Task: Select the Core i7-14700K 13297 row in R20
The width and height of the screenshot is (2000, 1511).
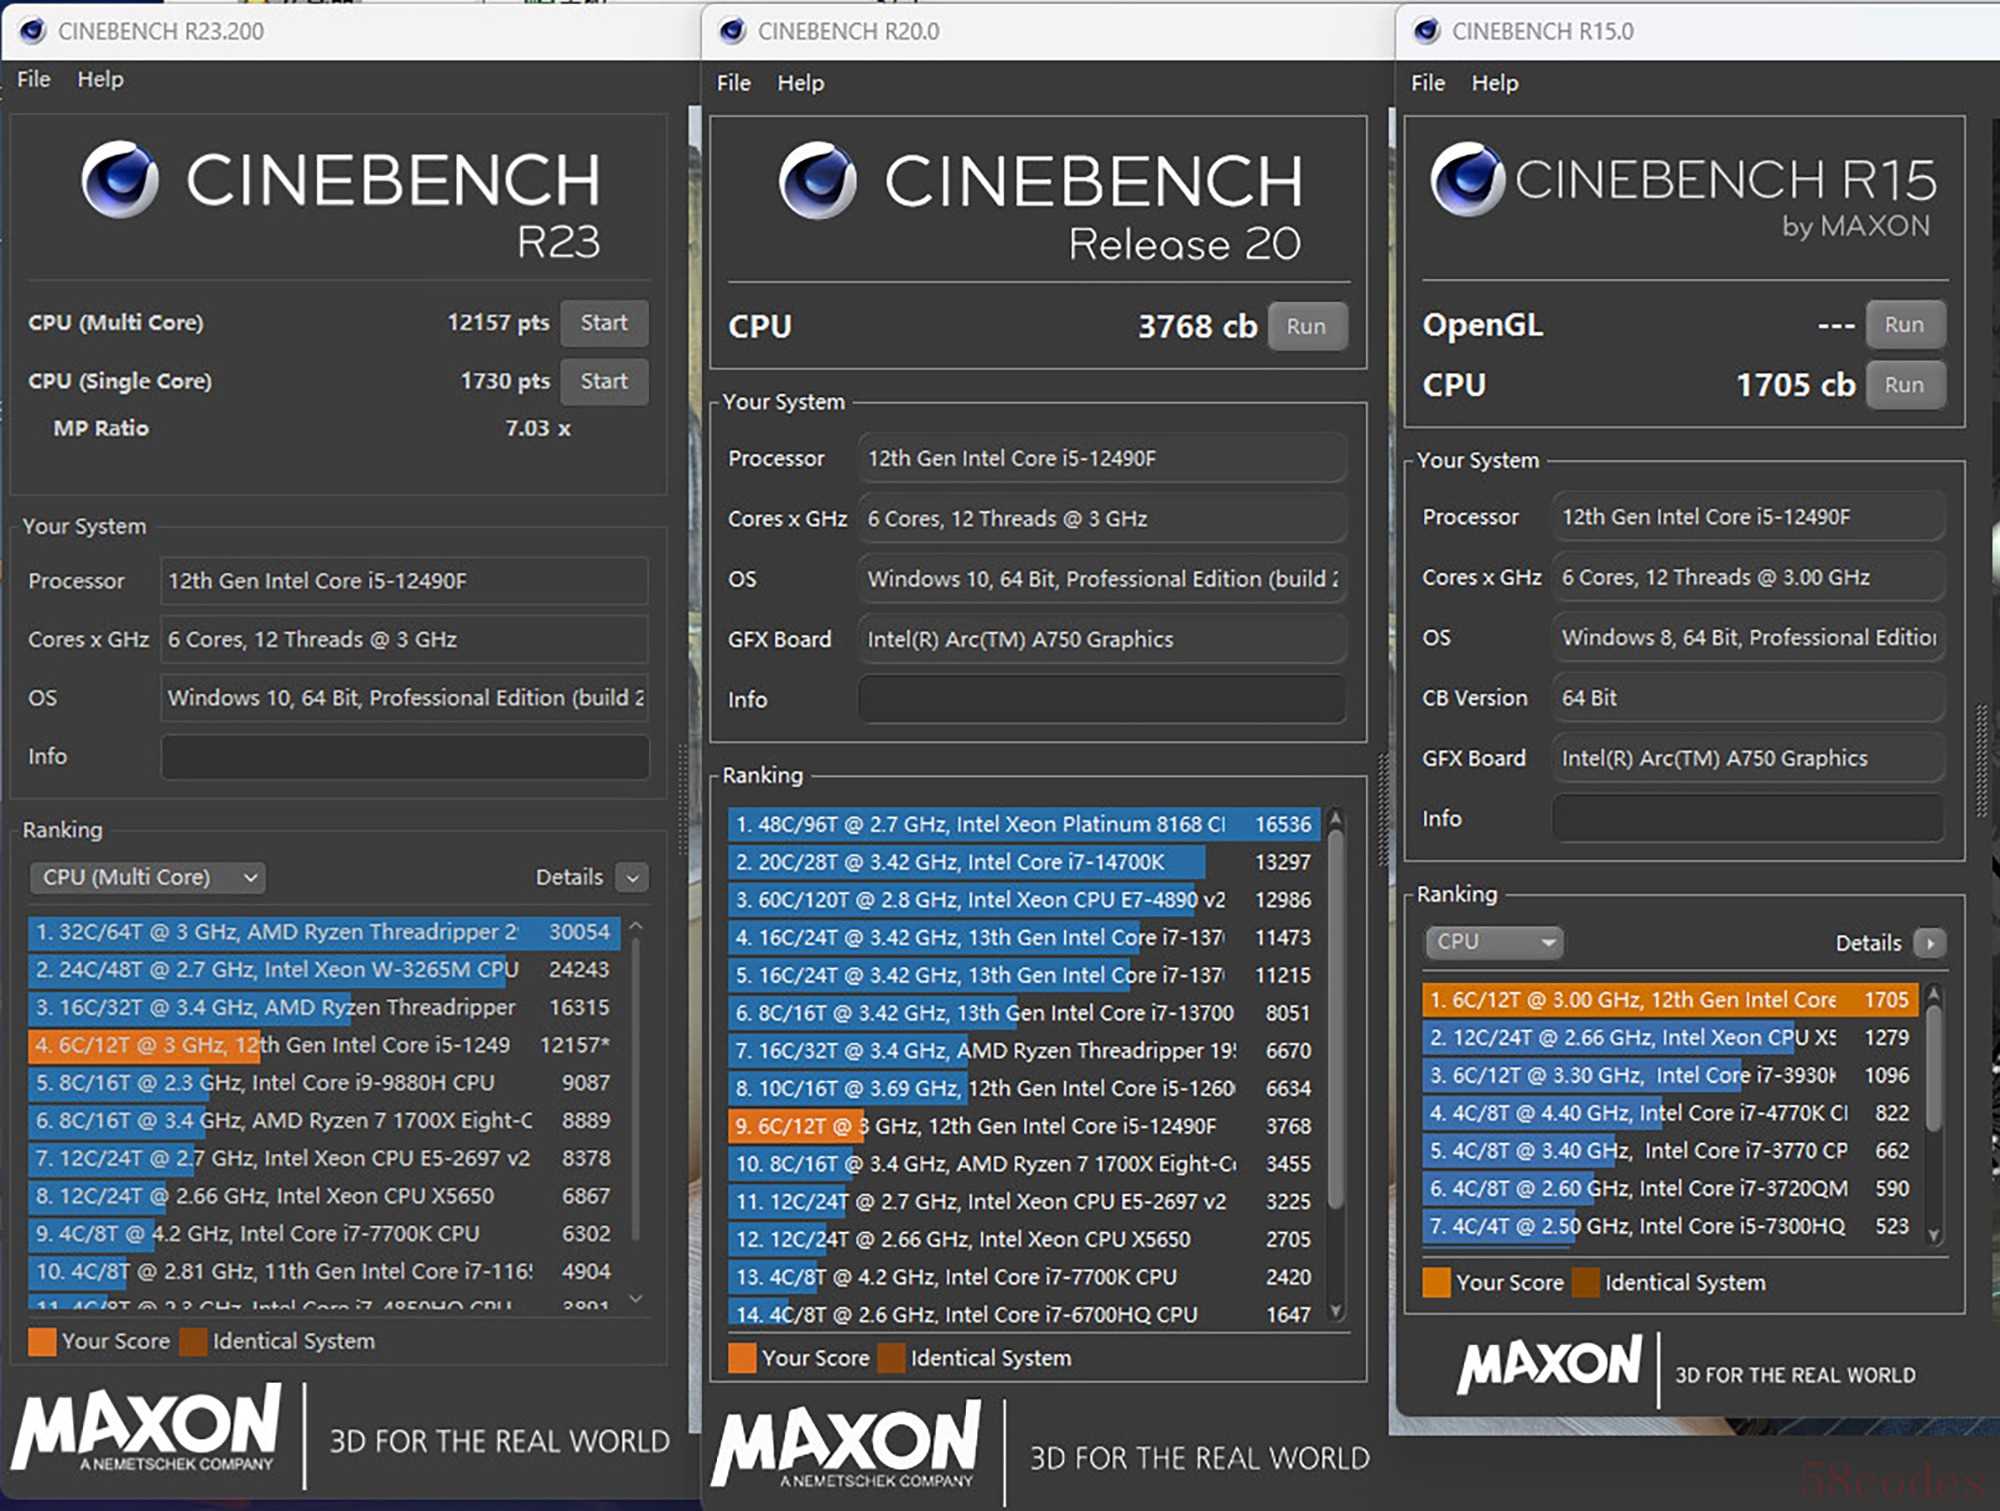Action: pos(1024,862)
